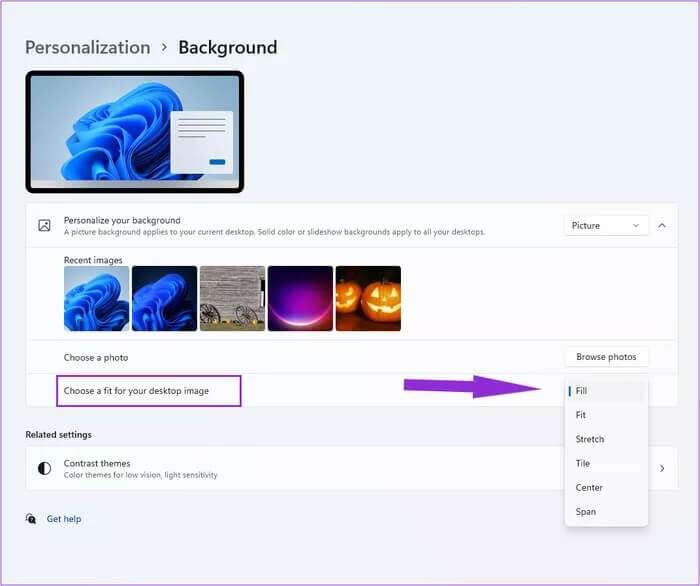Open the Get help link
The height and width of the screenshot is (586, 700).
point(64,519)
